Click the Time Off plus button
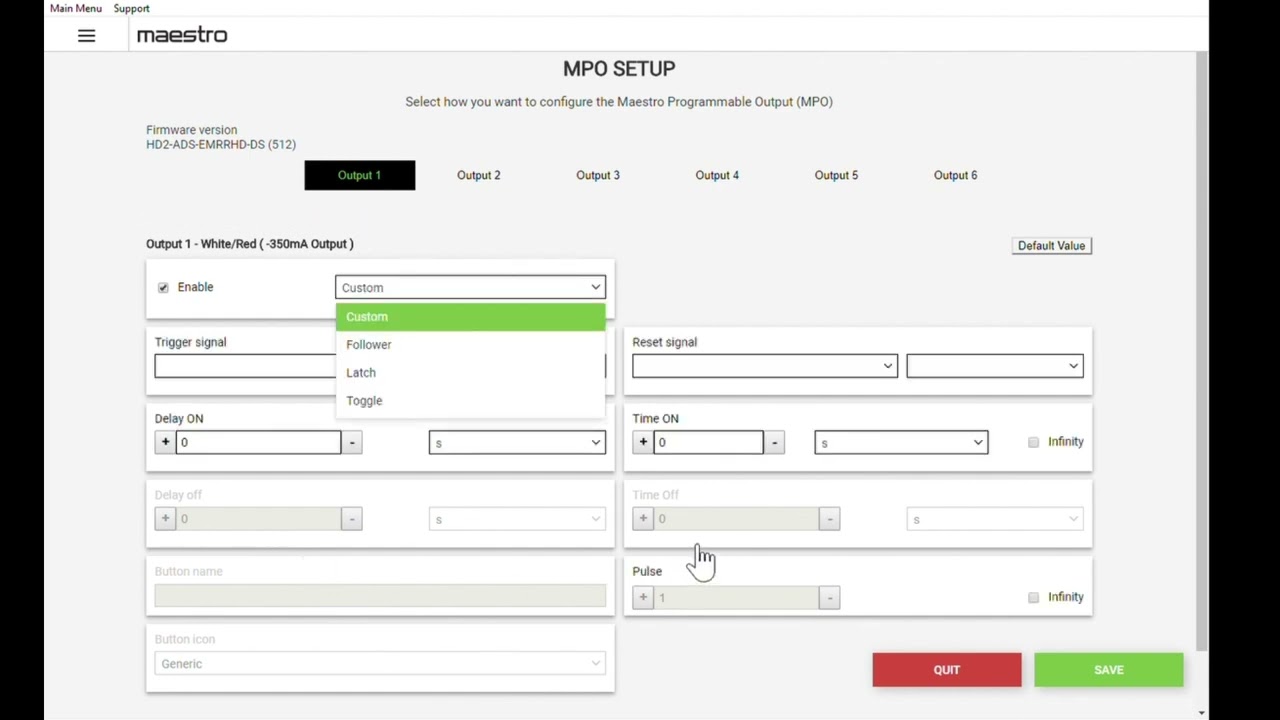Screen dimensions: 1280x720 pyautogui.click(x=643, y=518)
